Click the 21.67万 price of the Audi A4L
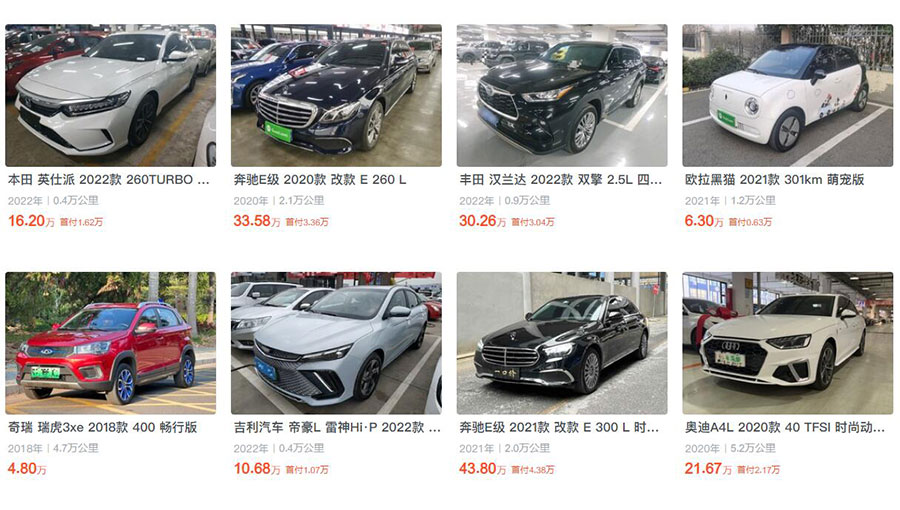The width and height of the screenshot is (900, 510). (x=708, y=469)
